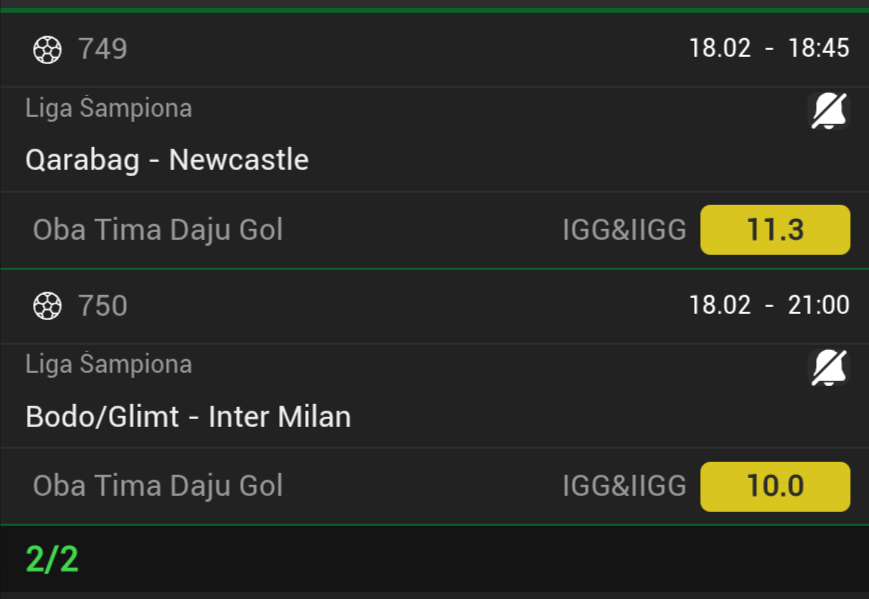Enable notifications for Bodo/Glimt - Inter Milan
Image resolution: width=869 pixels, height=599 pixels.
(x=828, y=367)
